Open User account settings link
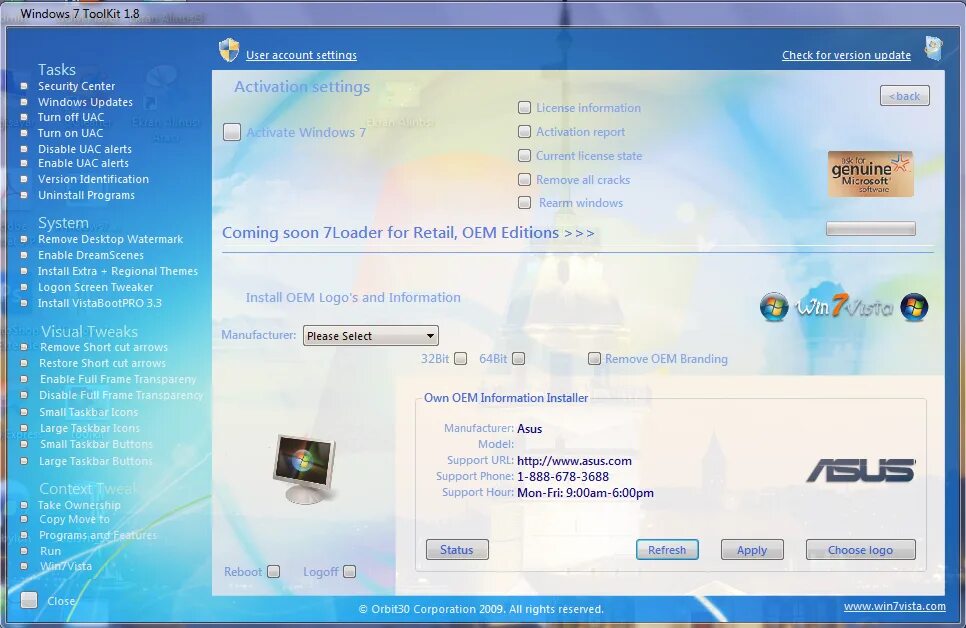 [301, 55]
